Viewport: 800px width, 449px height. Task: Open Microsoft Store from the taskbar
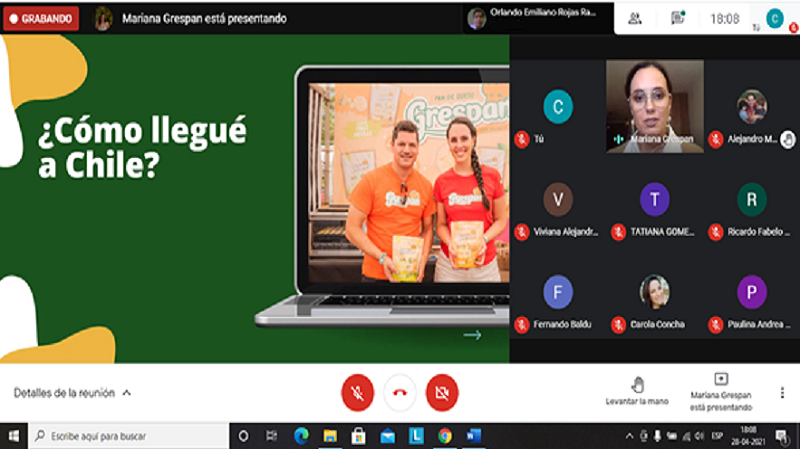[x=358, y=436]
